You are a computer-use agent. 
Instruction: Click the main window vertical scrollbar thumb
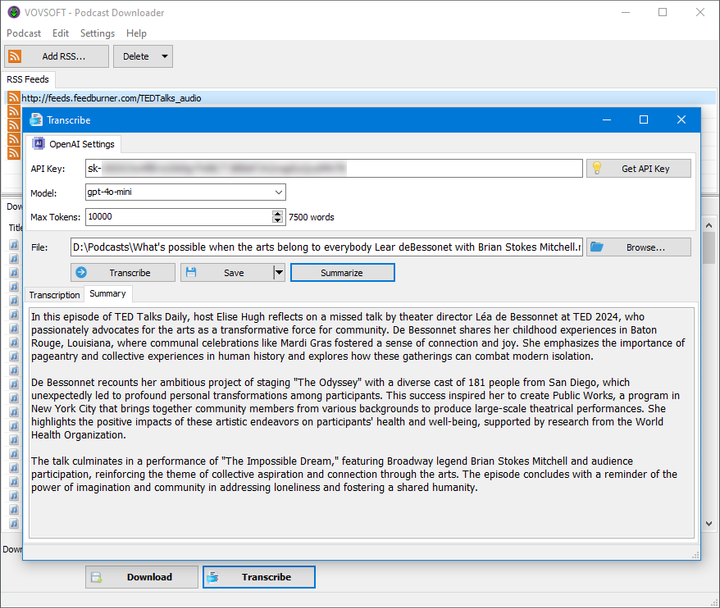click(x=709, y=248)
